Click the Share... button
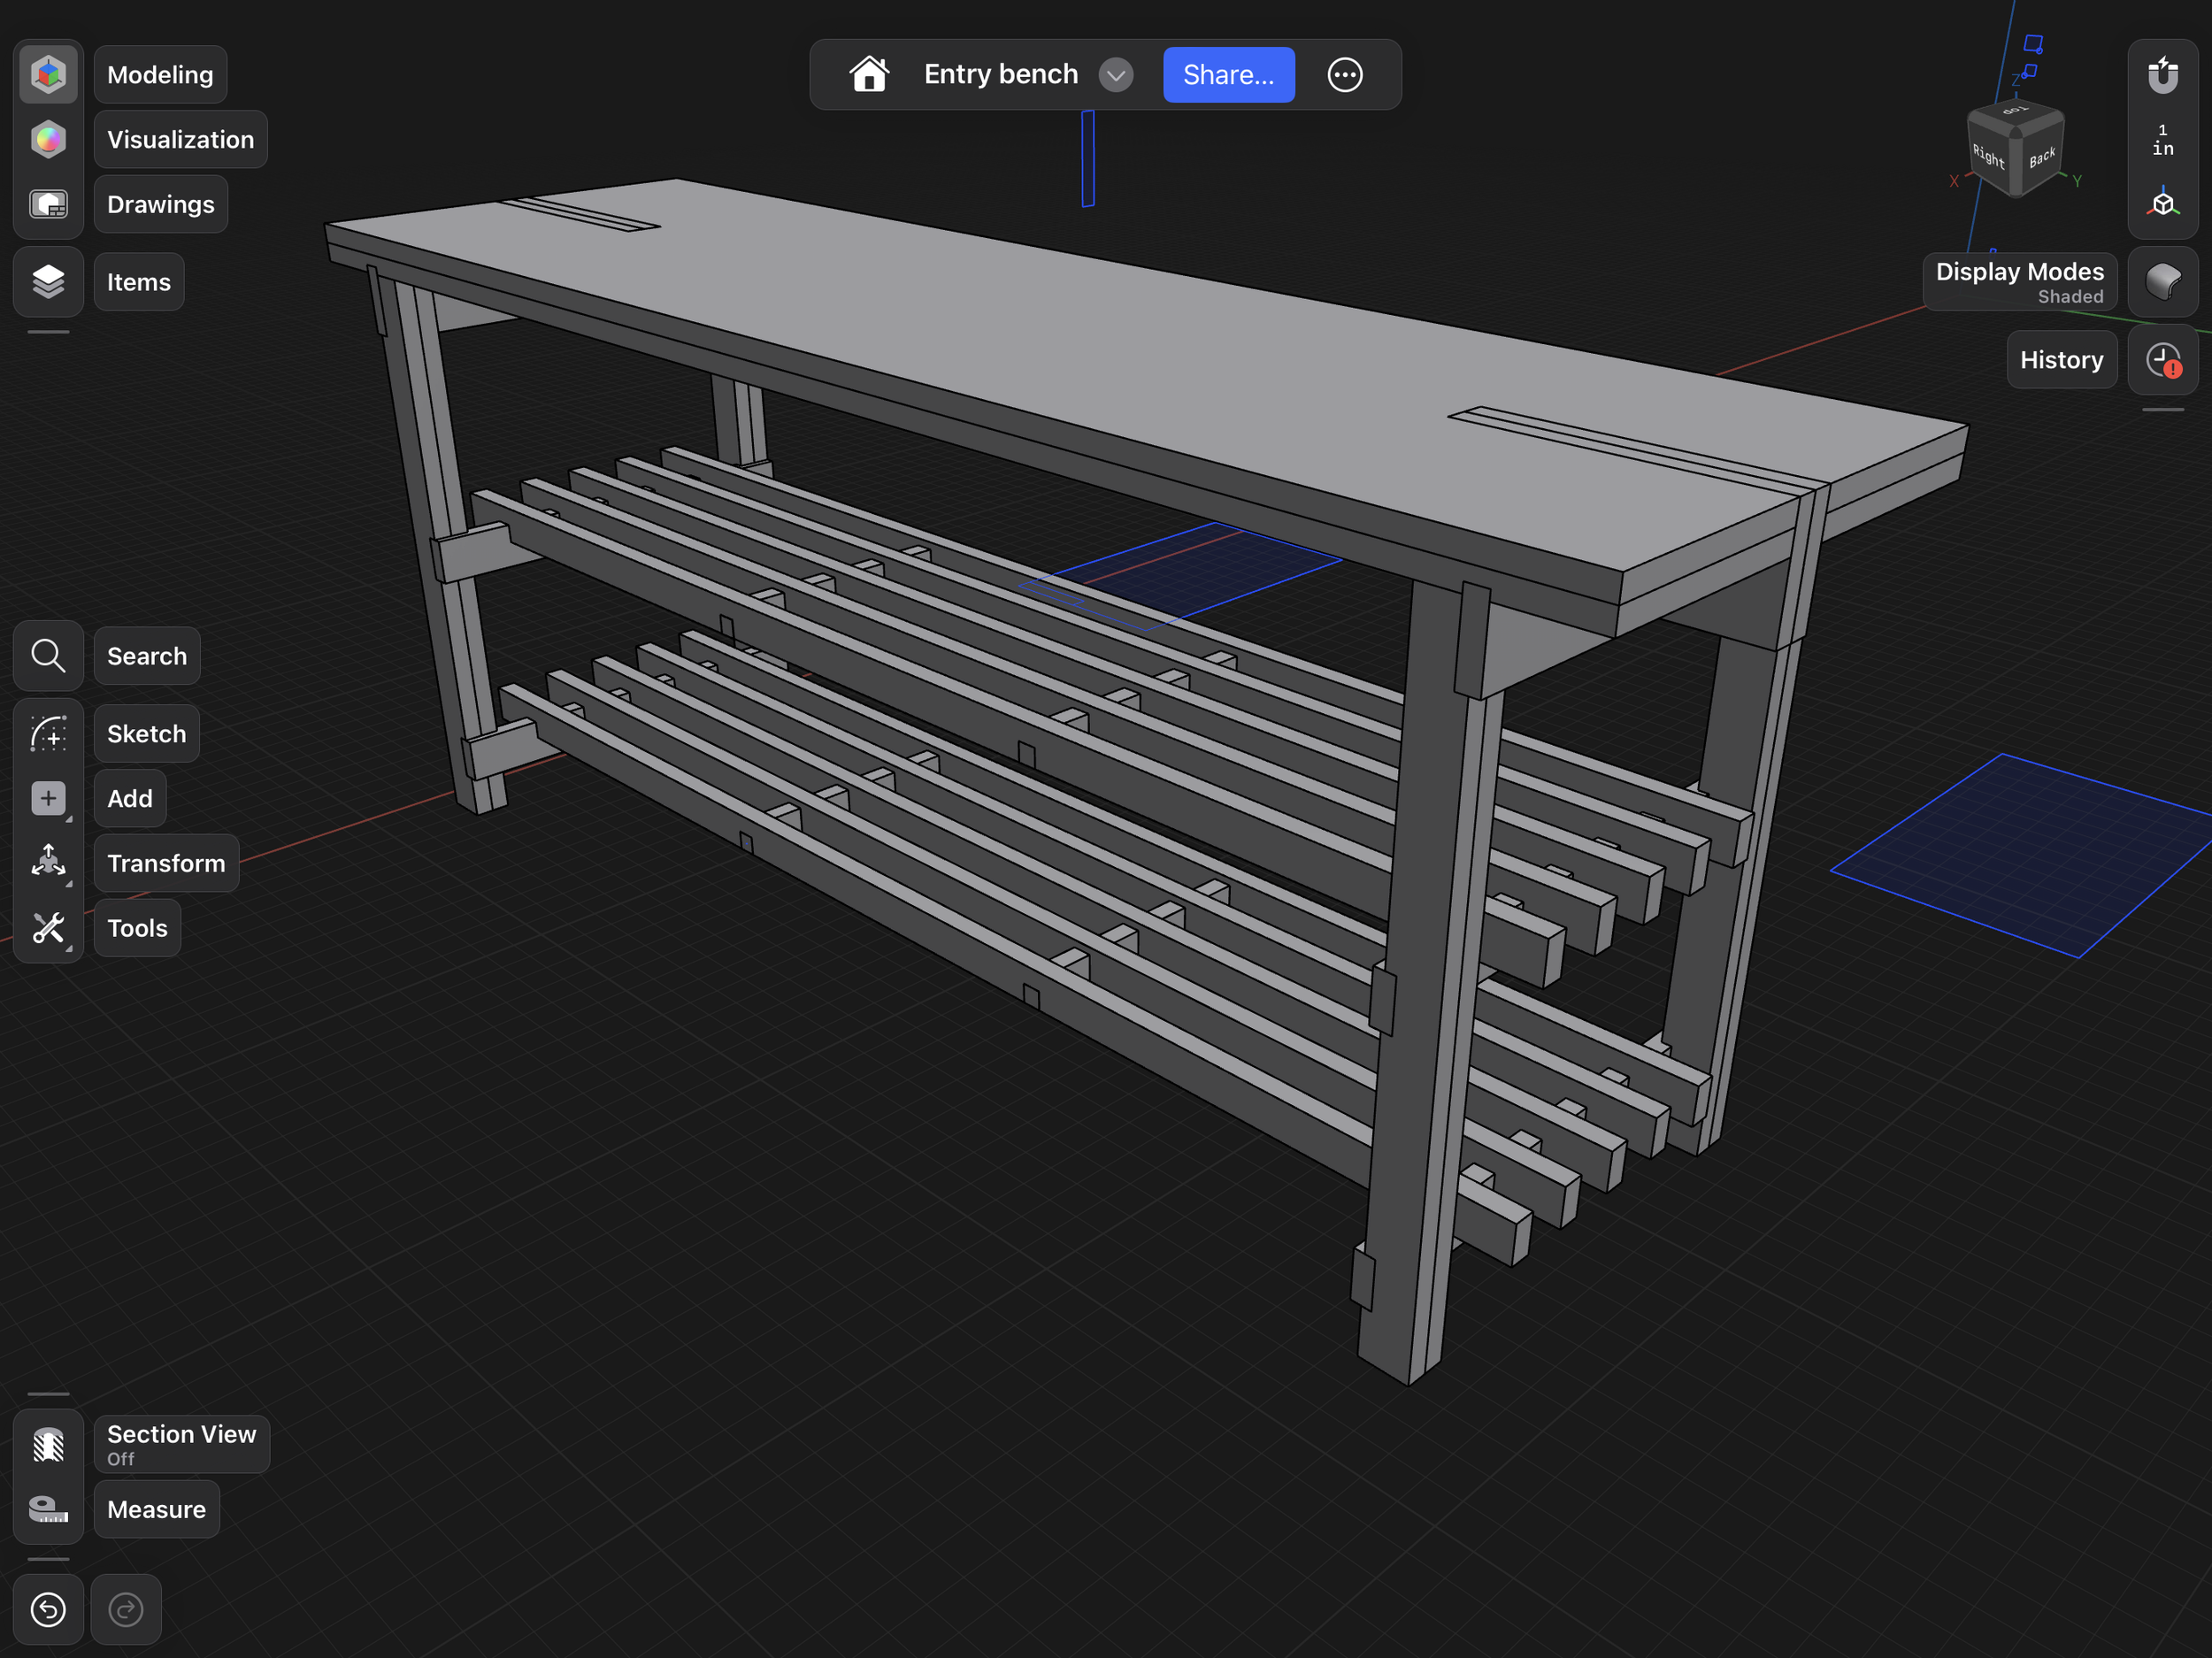The image size is (2212, 1658). [x=1228, y=75]
